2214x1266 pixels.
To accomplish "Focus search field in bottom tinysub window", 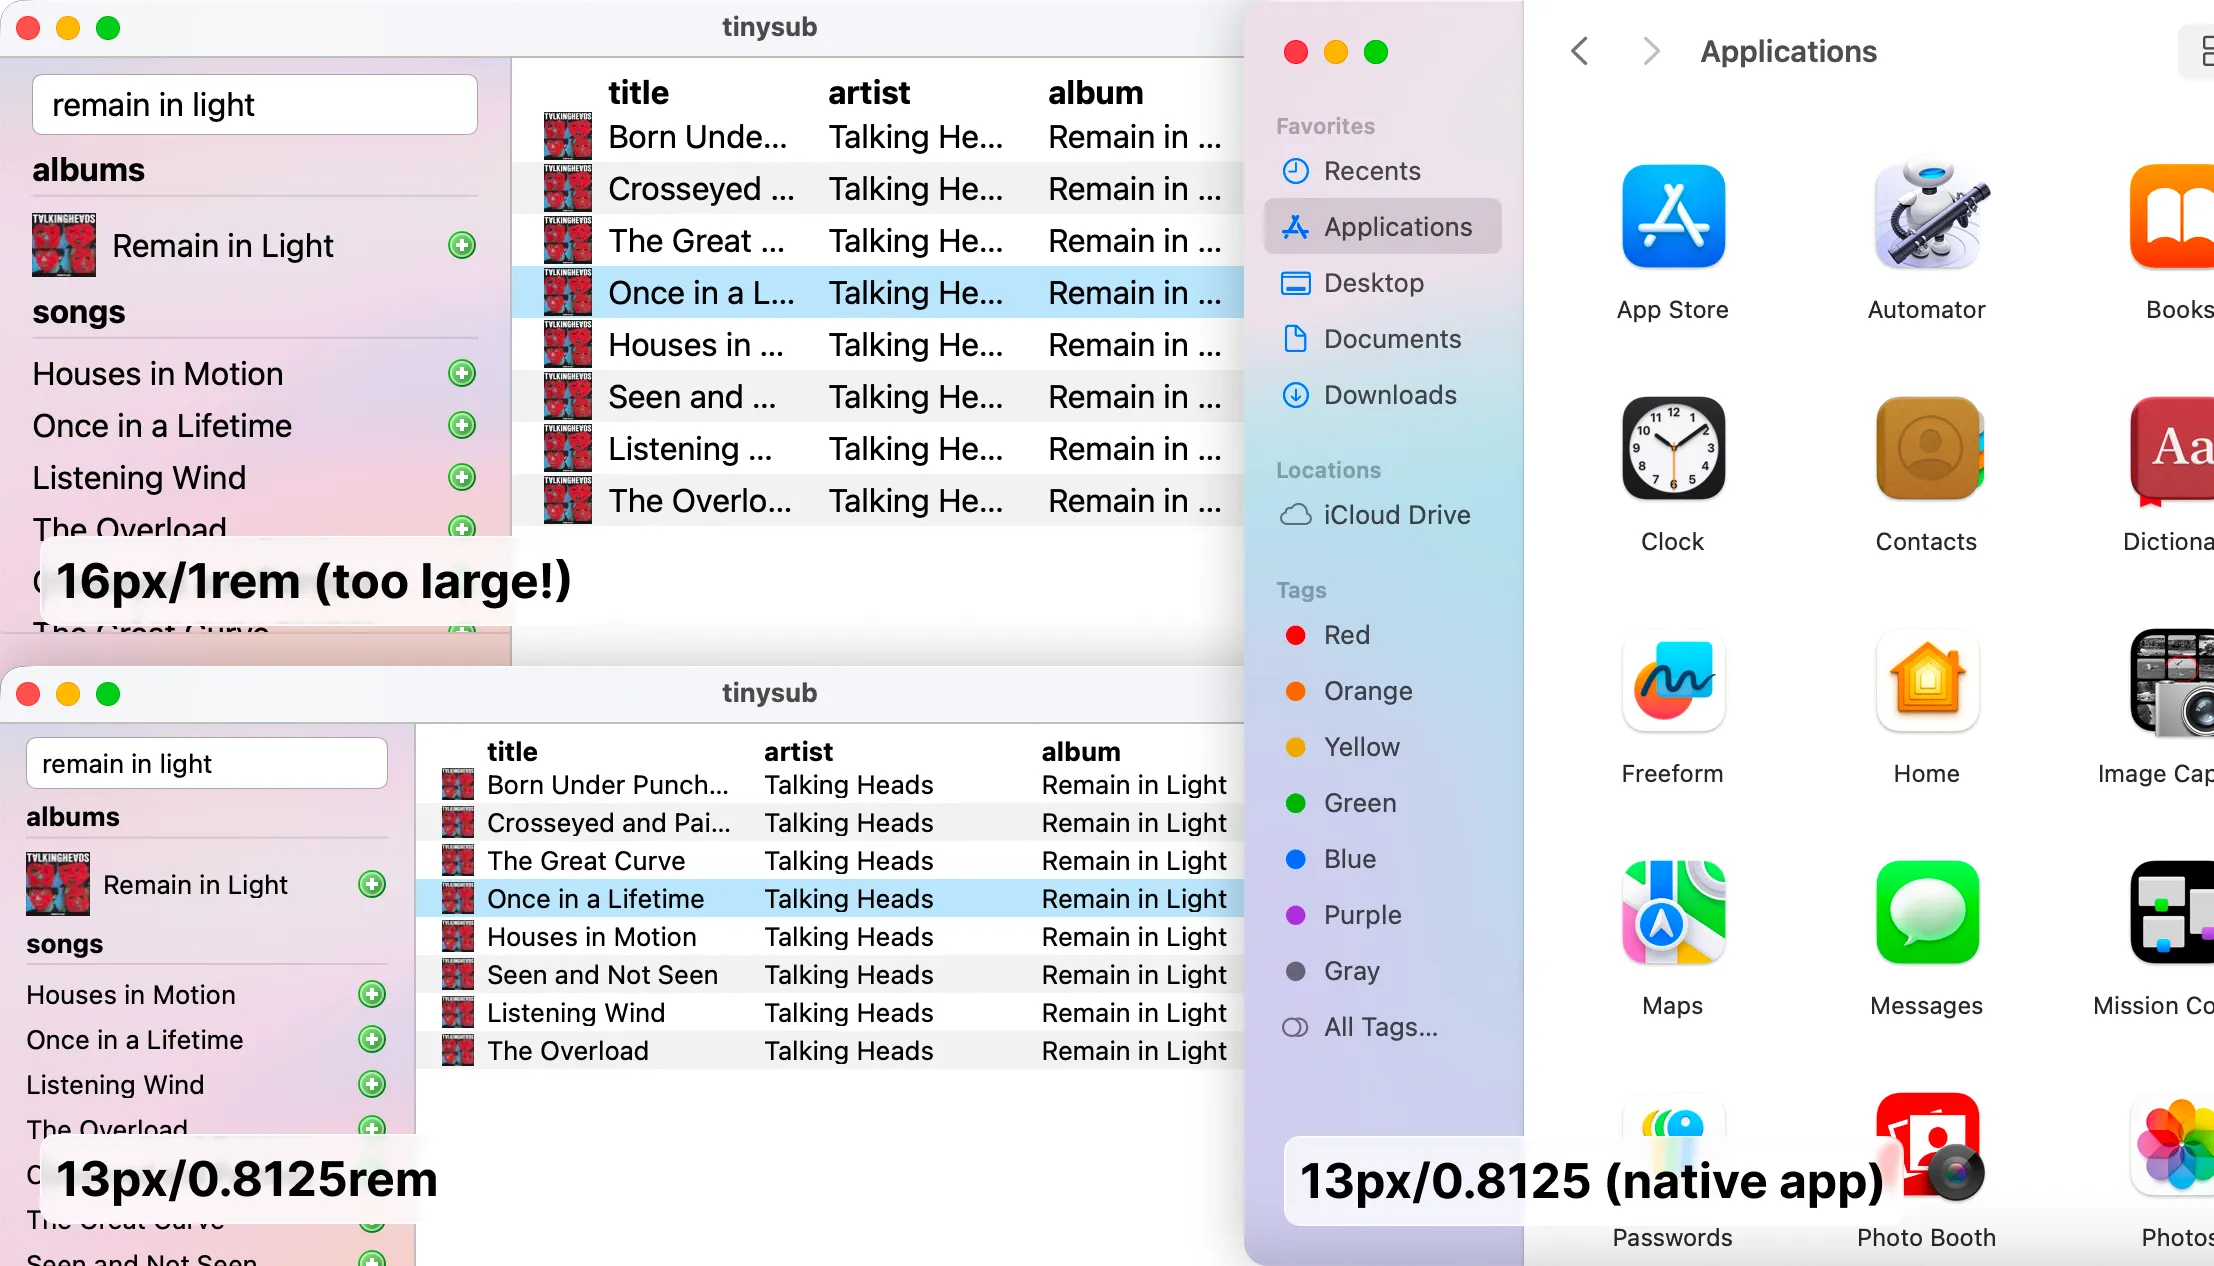I will click(x=206, y=764).
